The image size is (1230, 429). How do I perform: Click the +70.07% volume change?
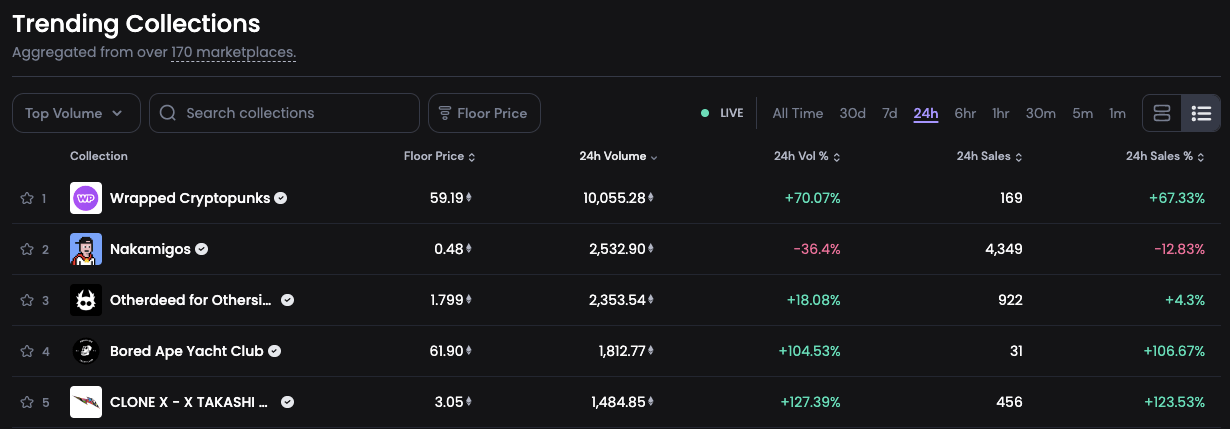(812, 198)
